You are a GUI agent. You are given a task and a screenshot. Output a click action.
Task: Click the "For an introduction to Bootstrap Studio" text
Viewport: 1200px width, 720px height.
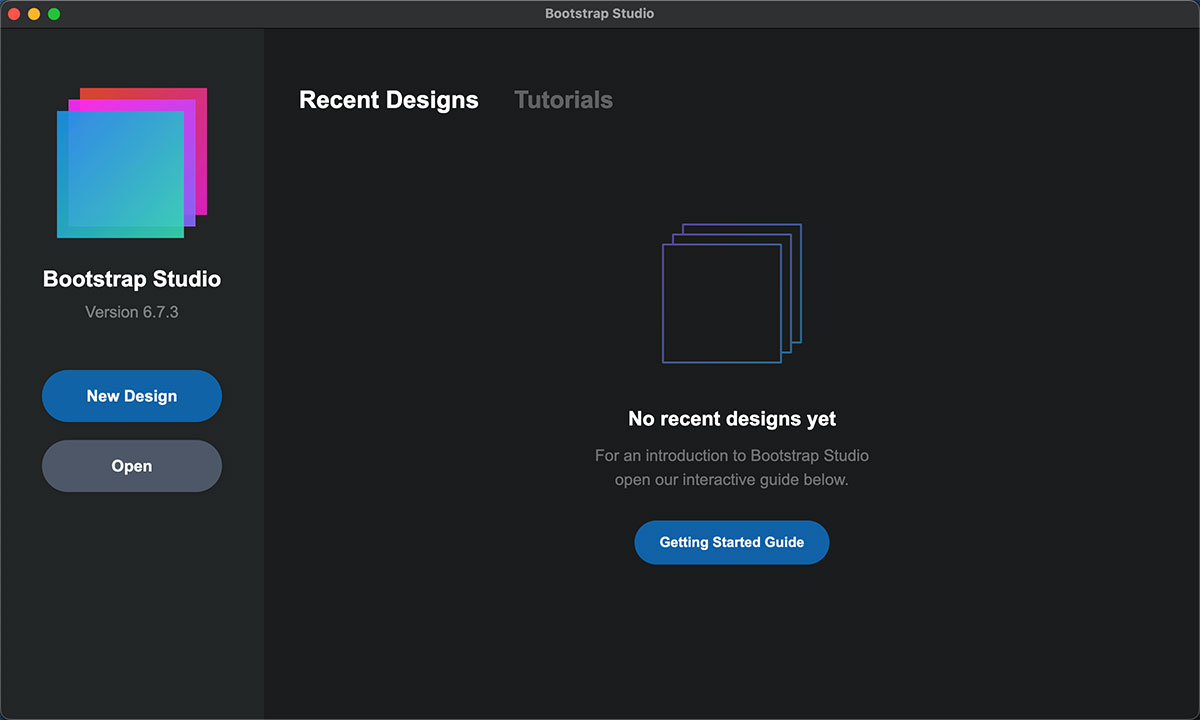click(x=731, y=455)
